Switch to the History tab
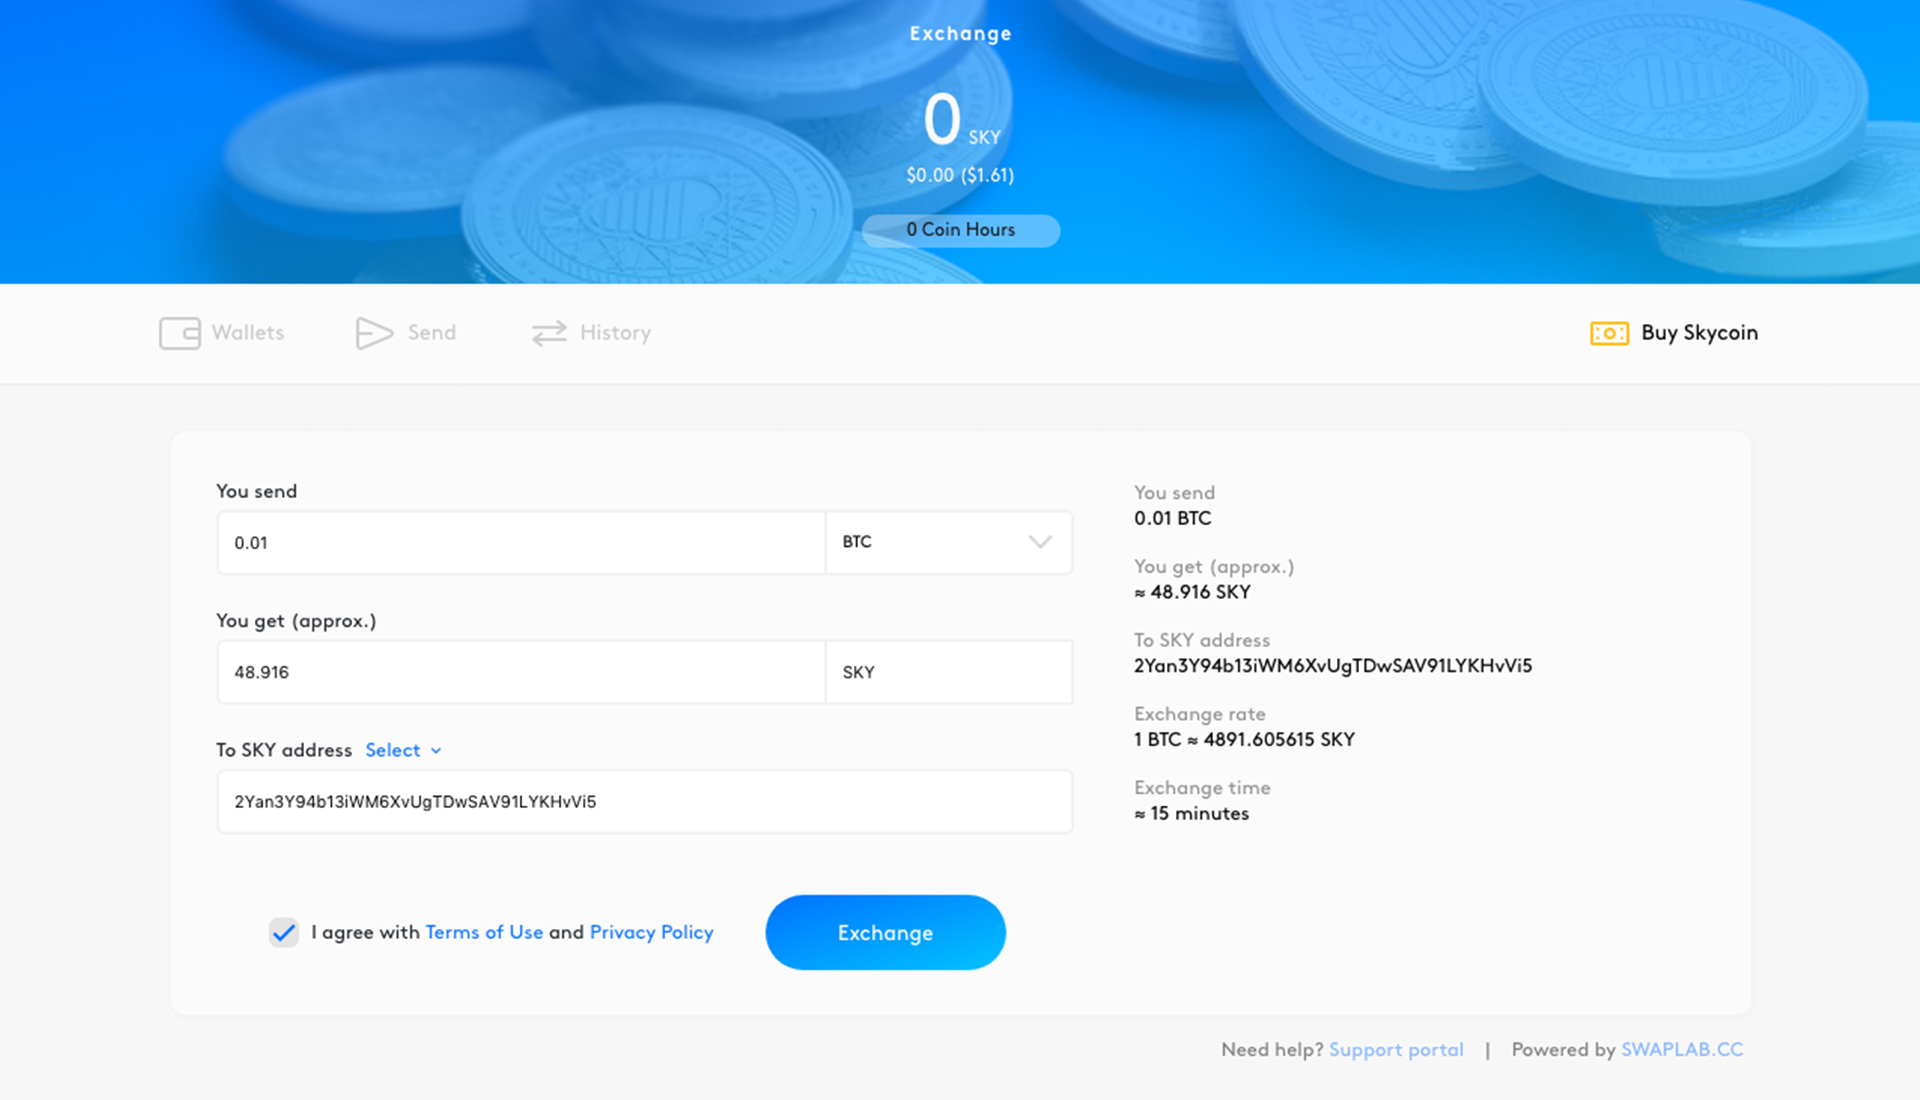The width and height of the screenshot is (1920, 1100). [x=592, y=332]
